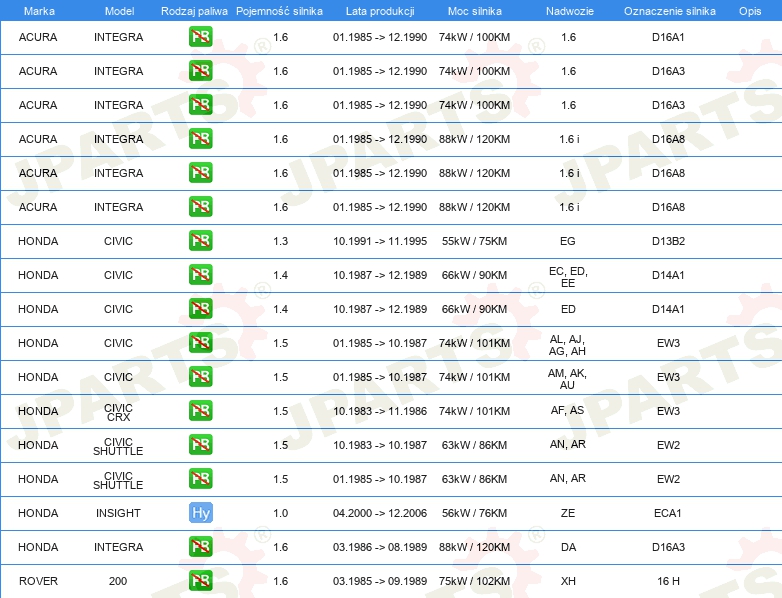The width and height of the screenshot is (782, 598).
Task: Click the INTEGRA model in the Honda DA row
Action: pos(118,547)
